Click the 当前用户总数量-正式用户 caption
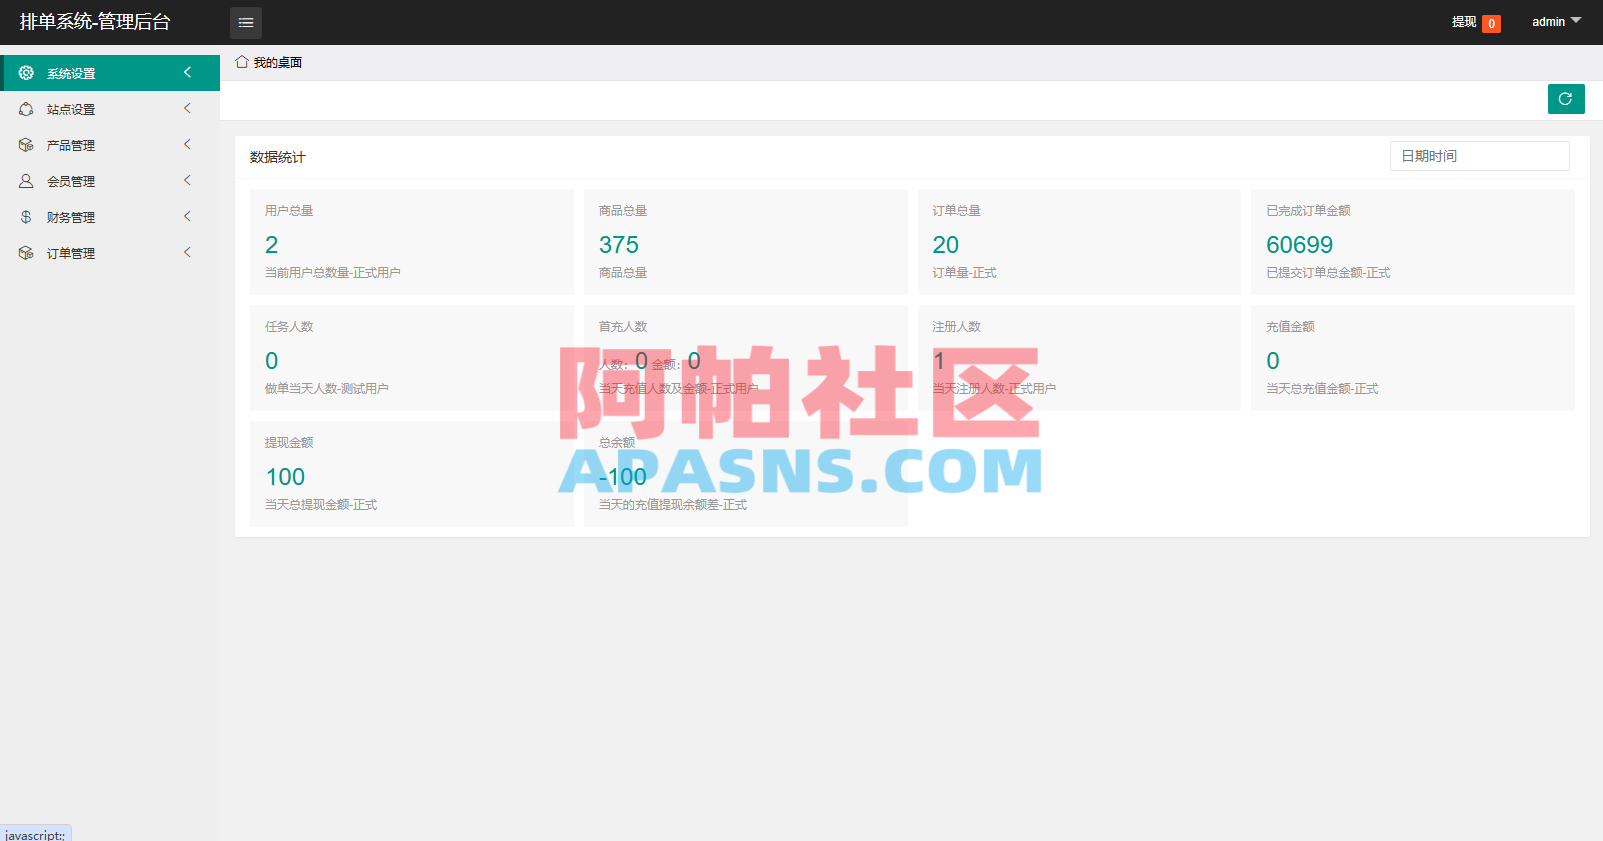Screen dimensions: 1603x841 pos(333,272)
